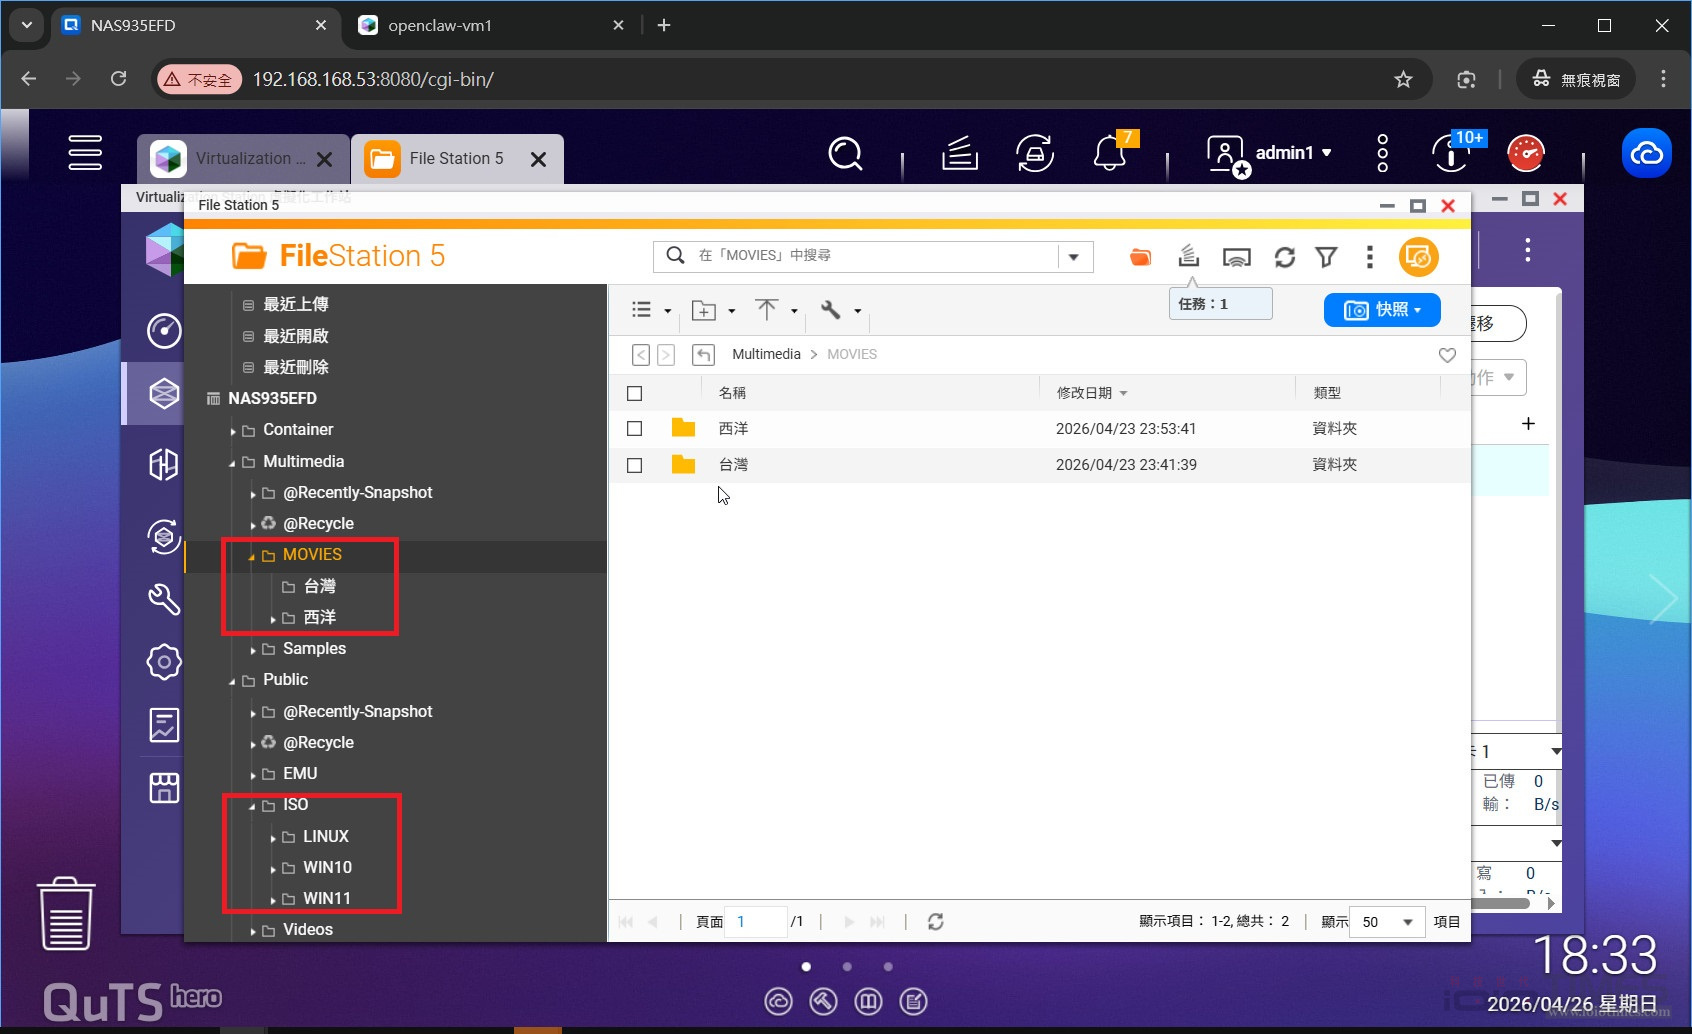Open the notifications bell icon
The height and width of the screenshot is (1034, 1692).
point(1110,154)
